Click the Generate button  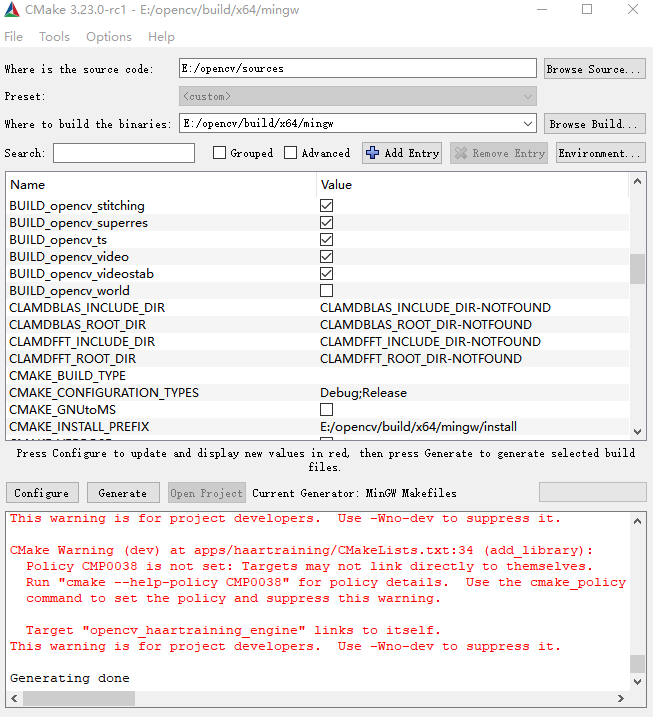(x=123, y=493)
